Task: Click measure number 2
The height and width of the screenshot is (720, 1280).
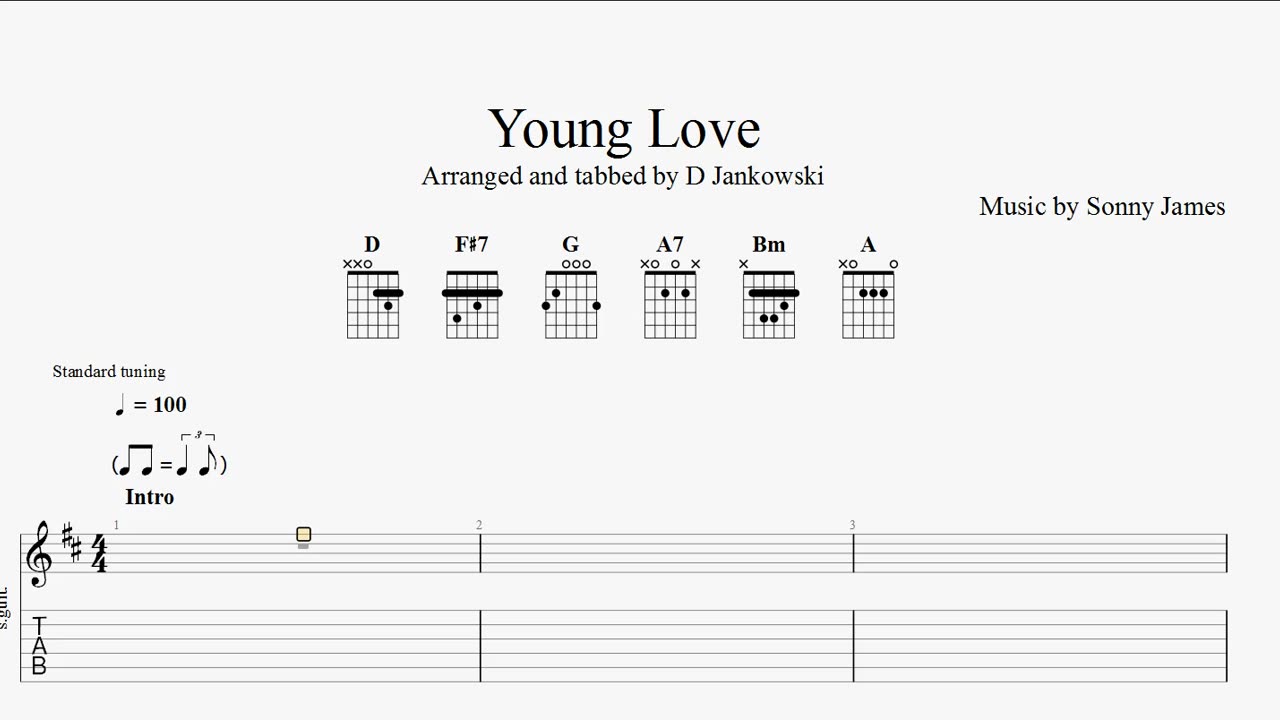Action: tap(479, 525)
